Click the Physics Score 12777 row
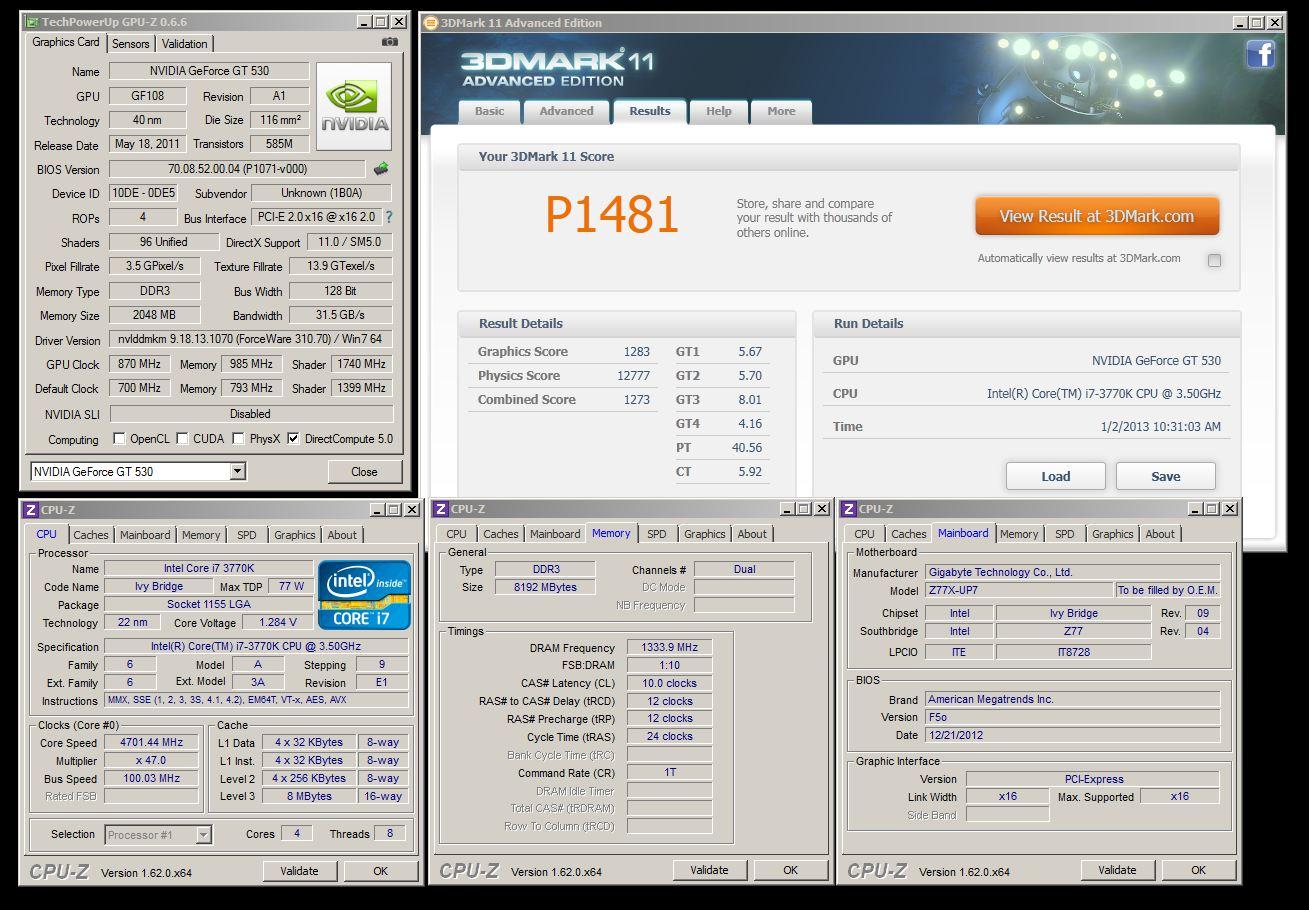Viewport: 1309px width, 910px height. pos(564,376)
